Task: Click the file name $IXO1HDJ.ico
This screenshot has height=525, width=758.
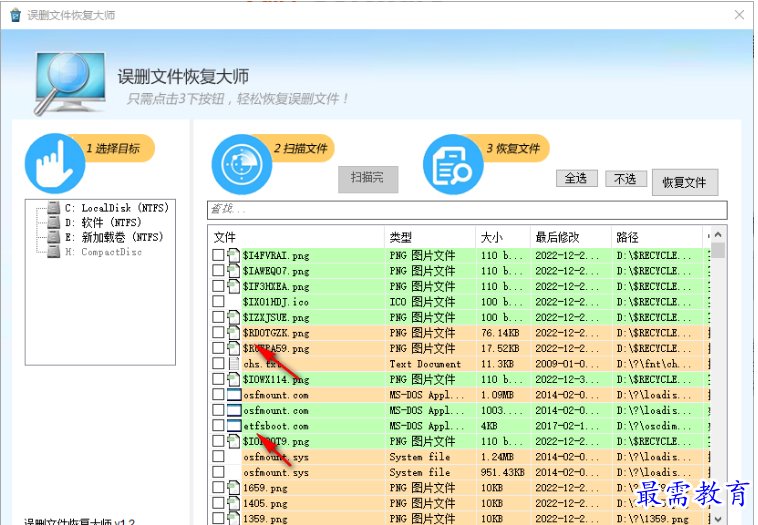Action: point(276,302)
